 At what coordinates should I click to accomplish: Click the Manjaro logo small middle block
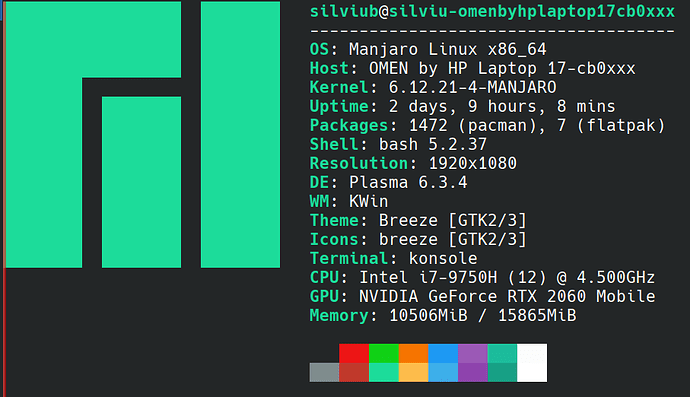point(141,182)
